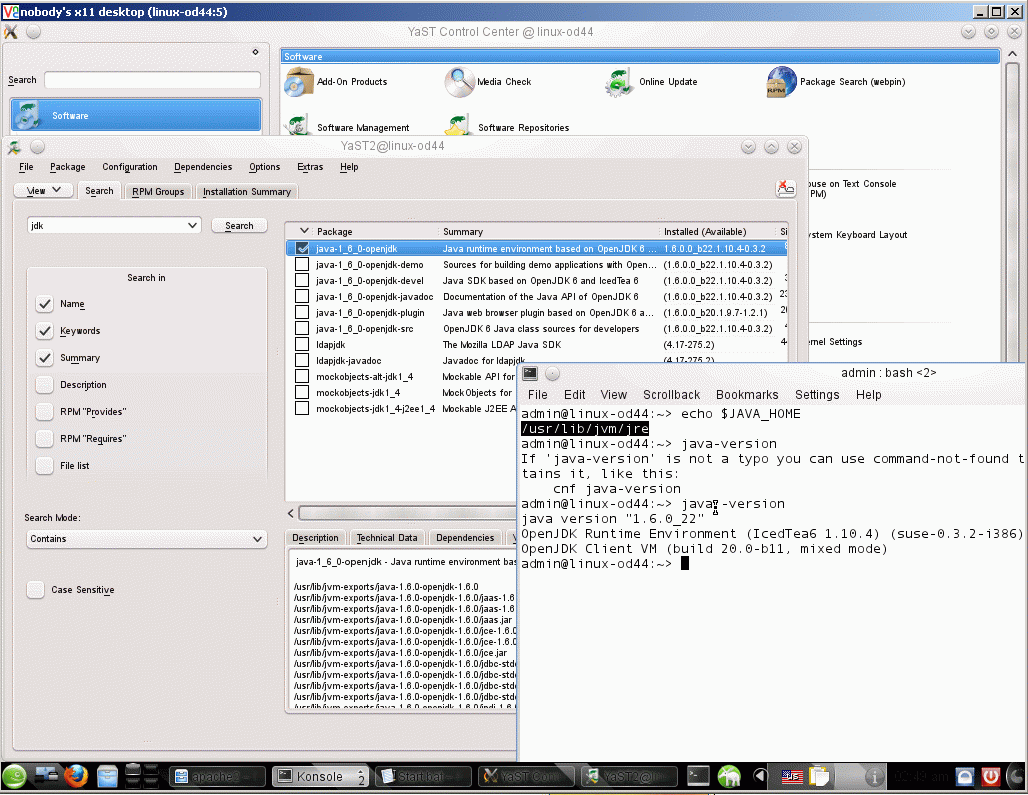Toggle the Keywords checkbox
The image size is (1028, 795).
click(45, 331)
